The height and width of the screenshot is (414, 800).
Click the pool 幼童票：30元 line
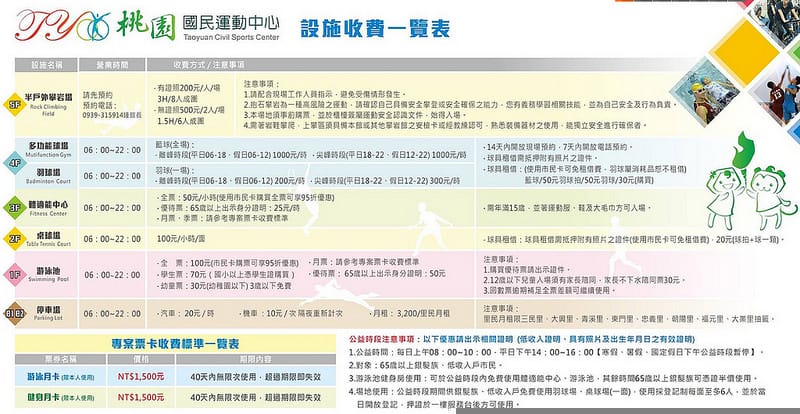(223, 286)
